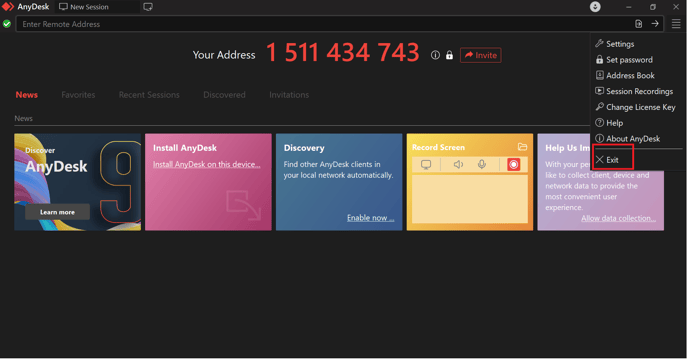Image resolution: width=688 pixels, height=363 pixels.
Task: Toggle the microphone icon in Record Screen
Action: 481,164
